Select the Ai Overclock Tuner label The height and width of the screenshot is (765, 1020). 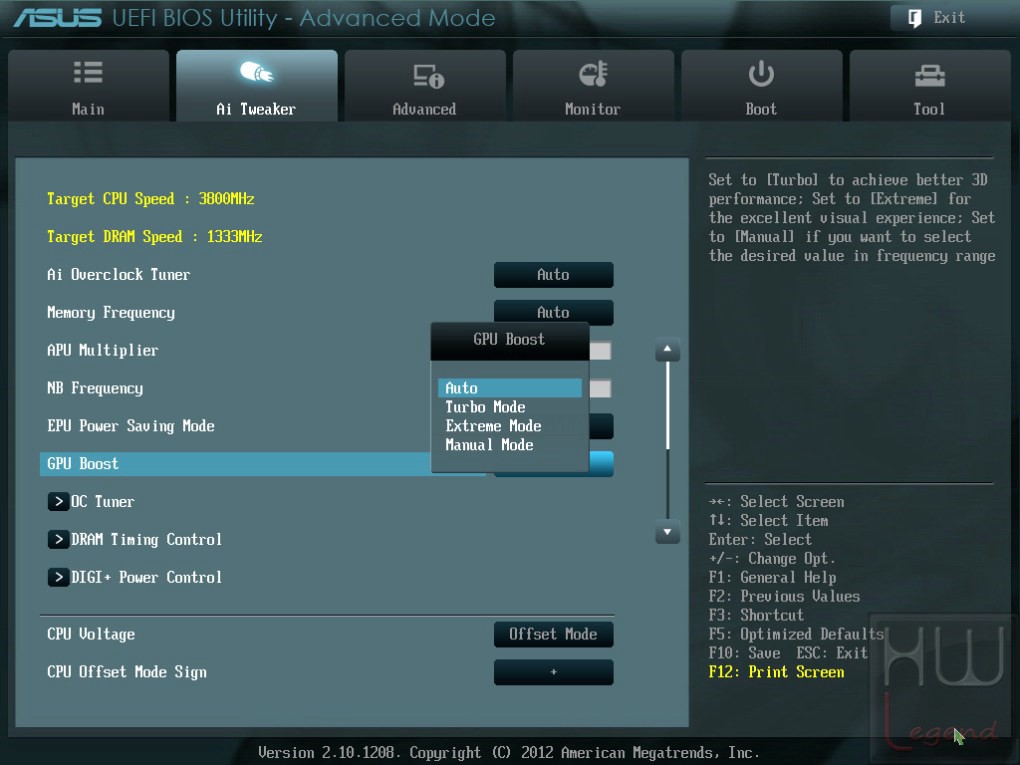pyautogui.click(x=118, y=275)
